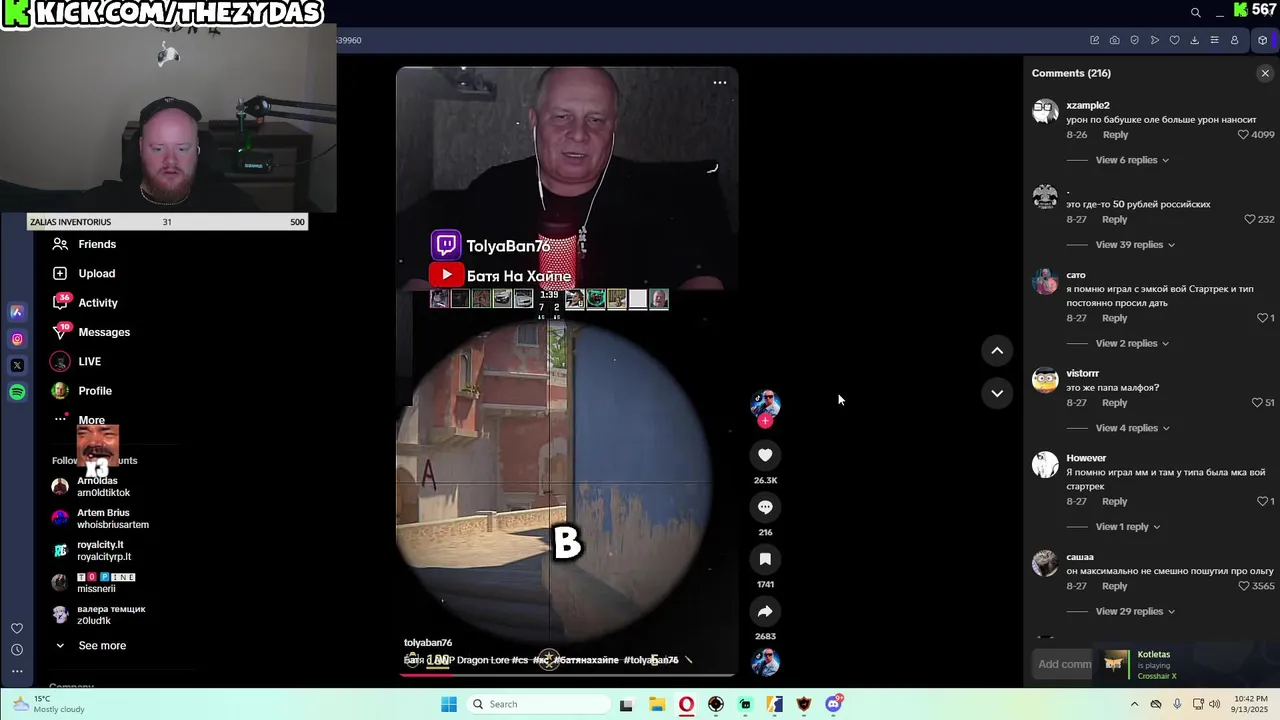Click the edit page icon in address bar
This screenshot has height=720, width=1280.
pos(1094,40)
